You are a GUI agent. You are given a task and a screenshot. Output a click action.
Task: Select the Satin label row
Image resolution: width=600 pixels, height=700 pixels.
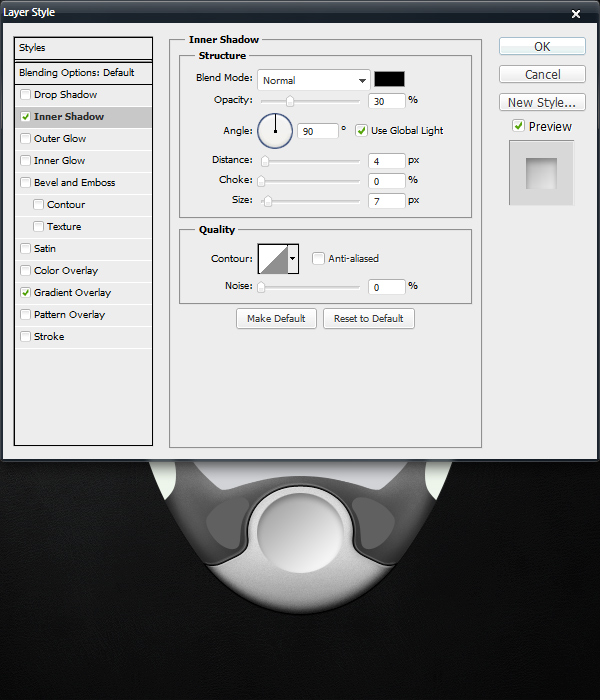point(45,248)
